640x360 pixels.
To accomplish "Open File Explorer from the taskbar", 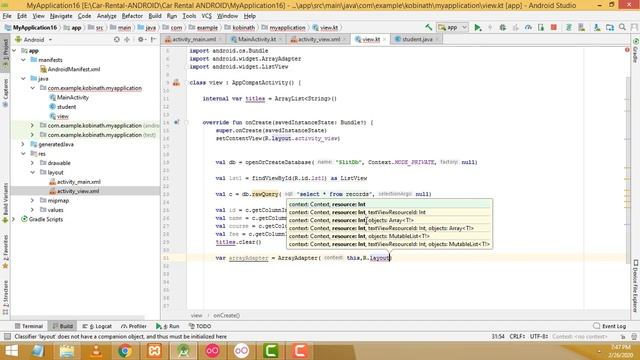I will 67,351.
